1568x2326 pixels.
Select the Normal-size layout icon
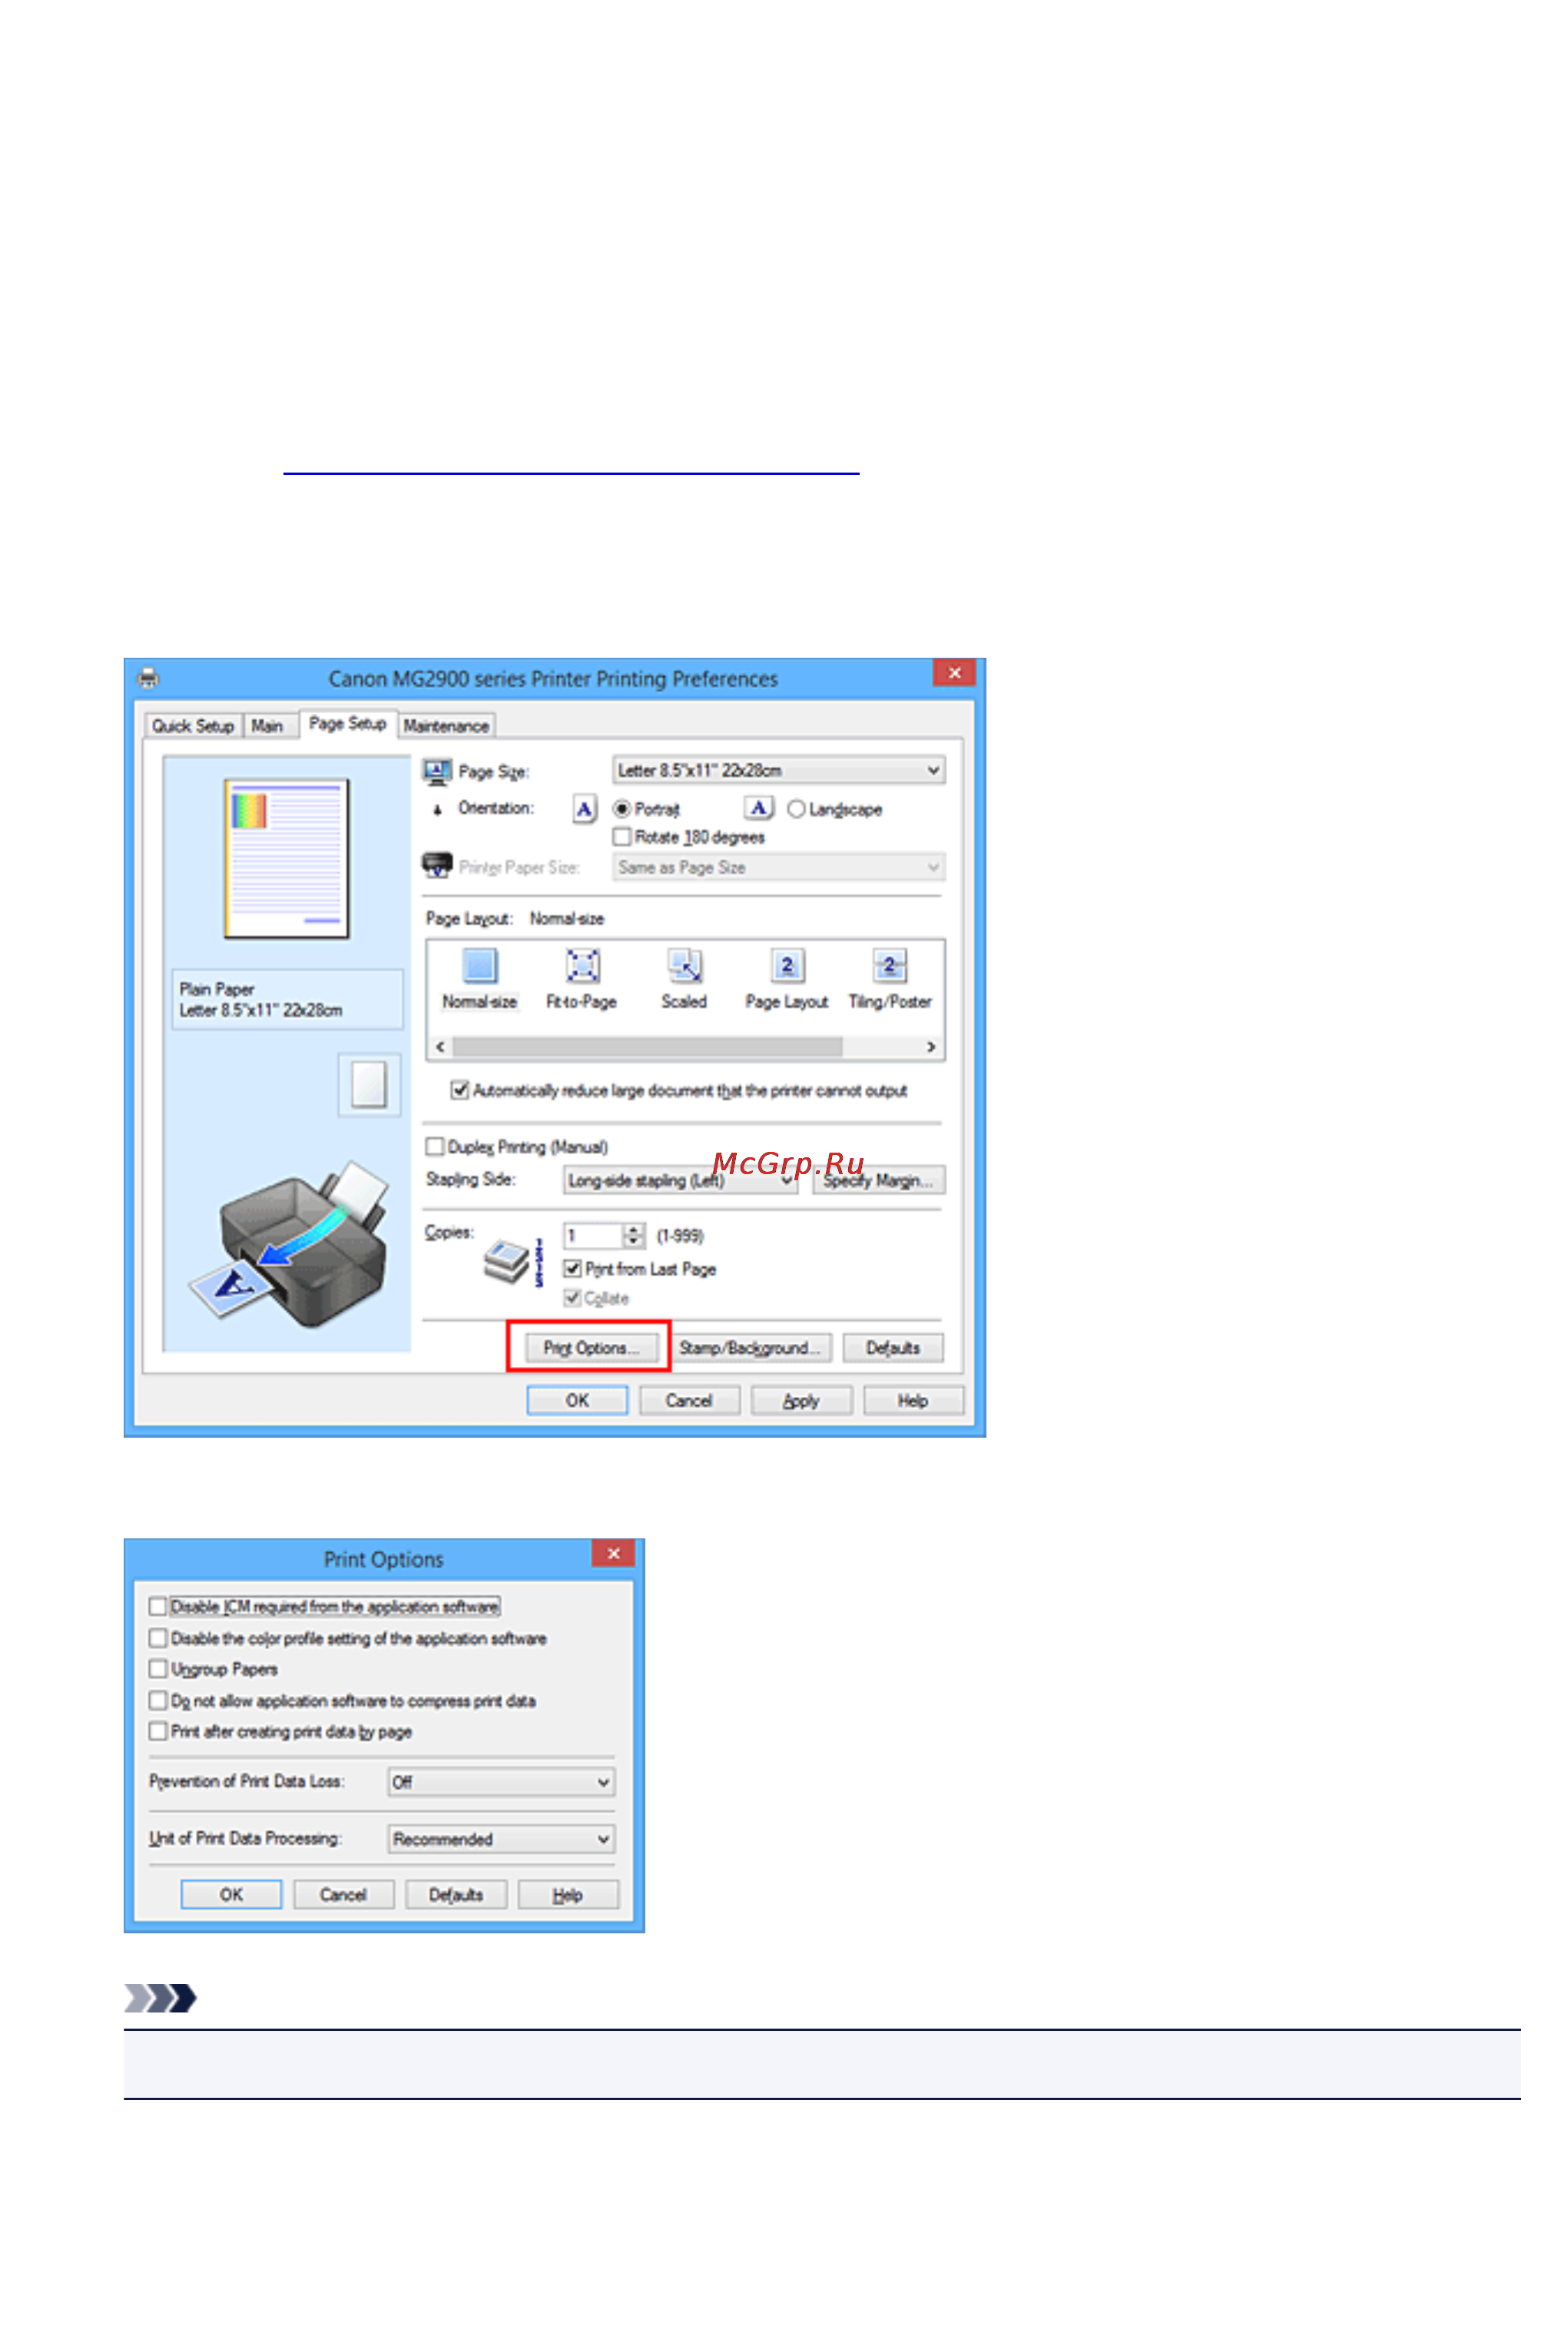tap(480, 966)
